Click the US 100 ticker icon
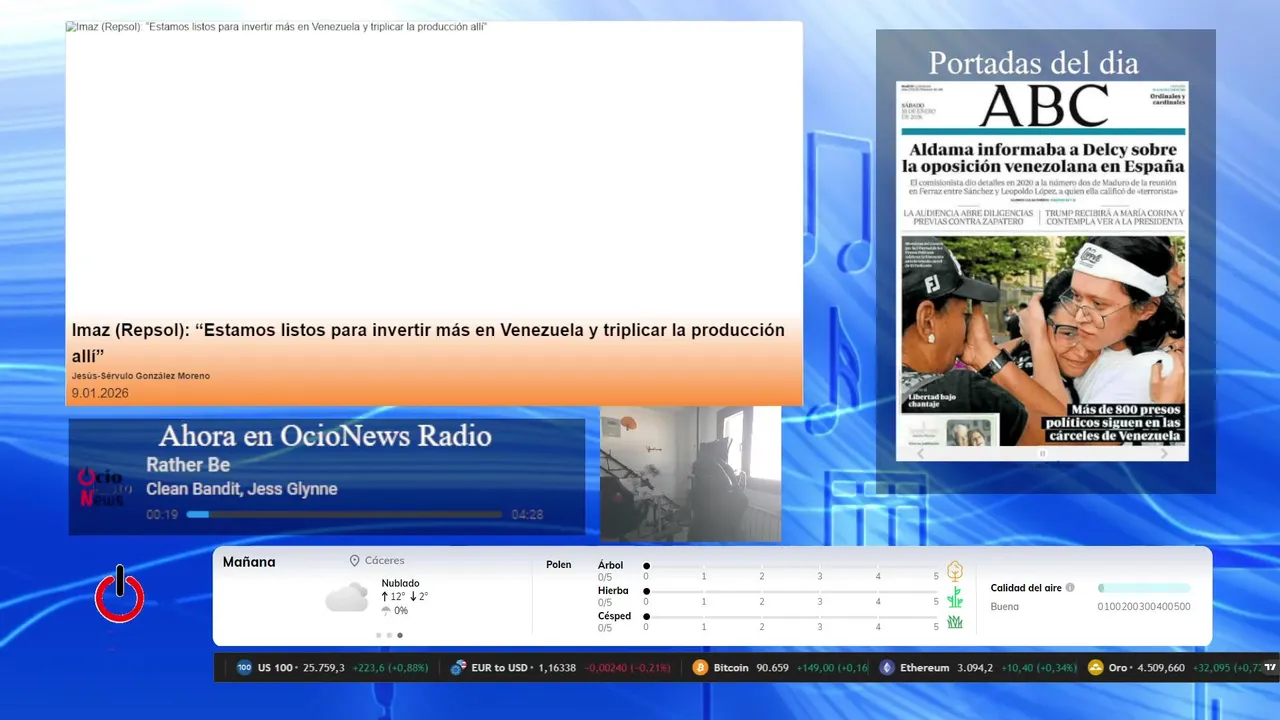Screen dimensions: 1280x720 244,668
